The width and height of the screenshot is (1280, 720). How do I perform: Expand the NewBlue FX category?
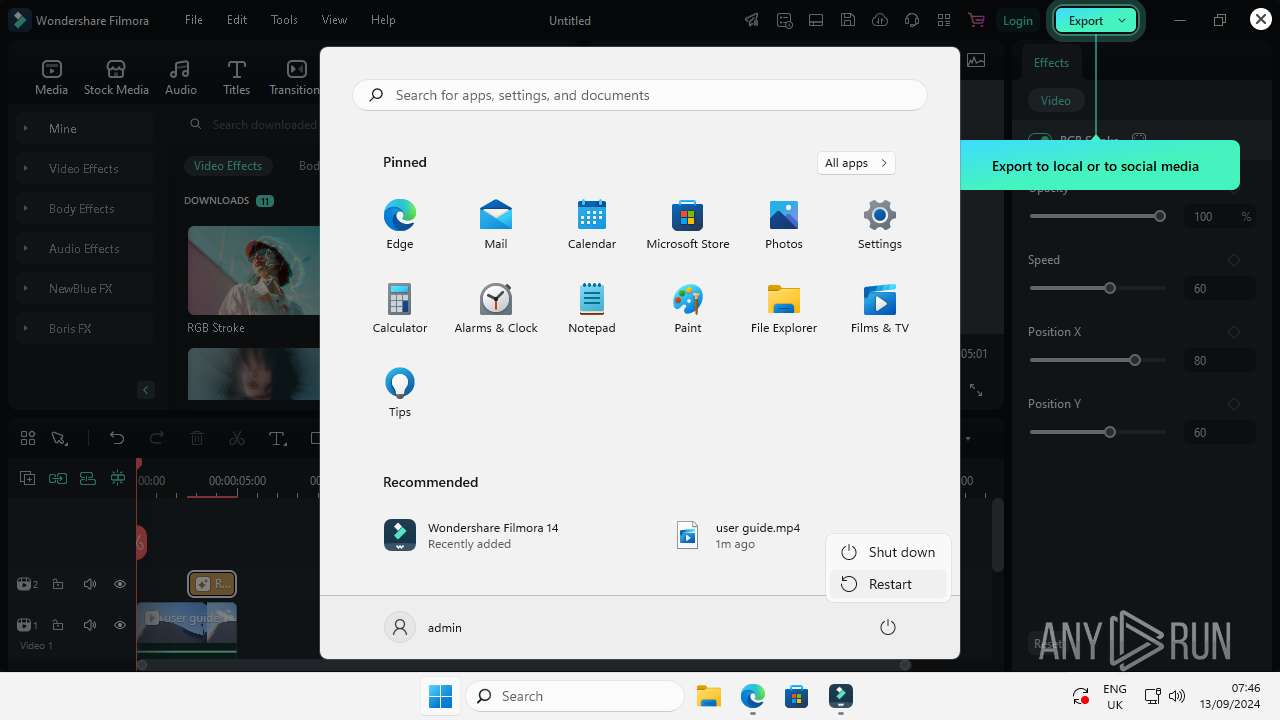coord(26,288)
